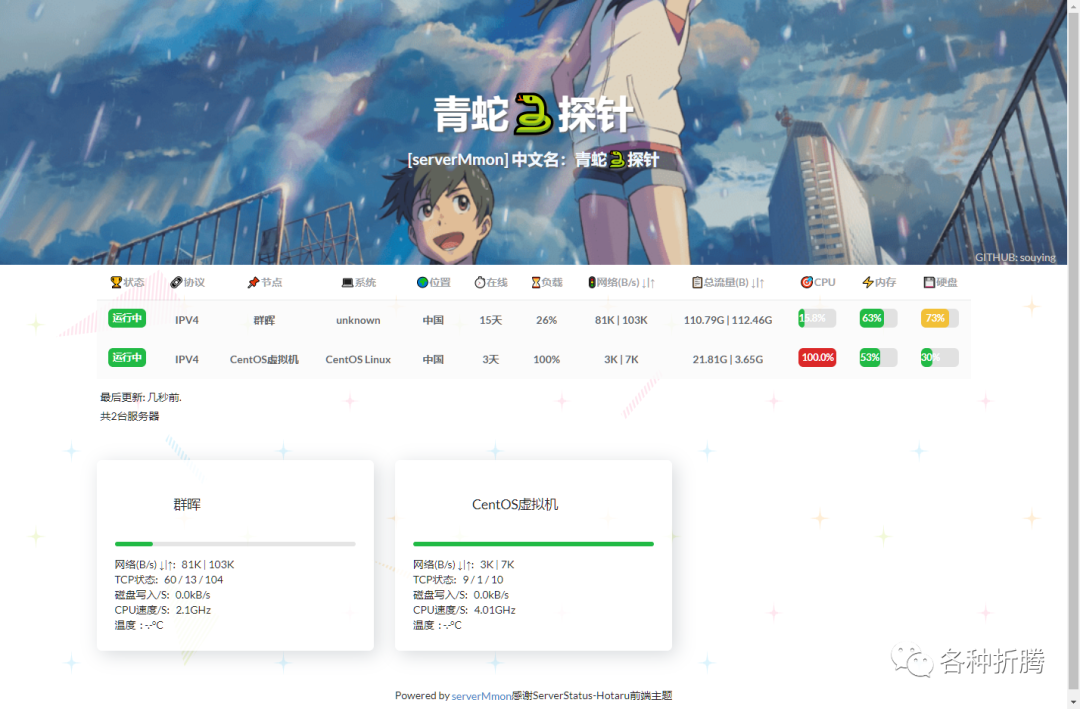The width and height of the screenshot is (1080, 709).
Task: Click CPU速度/S: 4.01GHz line
Action: click(464, 610)
